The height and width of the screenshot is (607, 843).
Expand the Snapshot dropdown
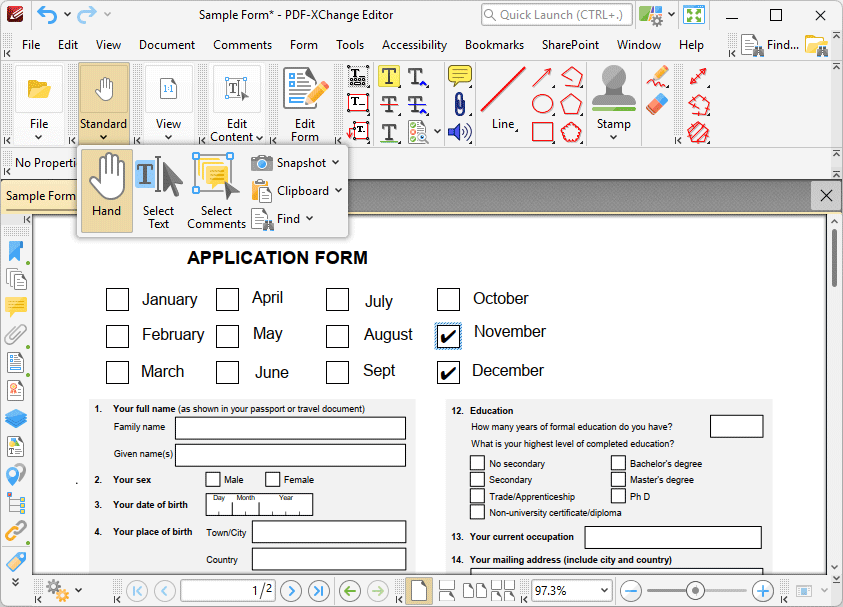[x=335, y=162]
